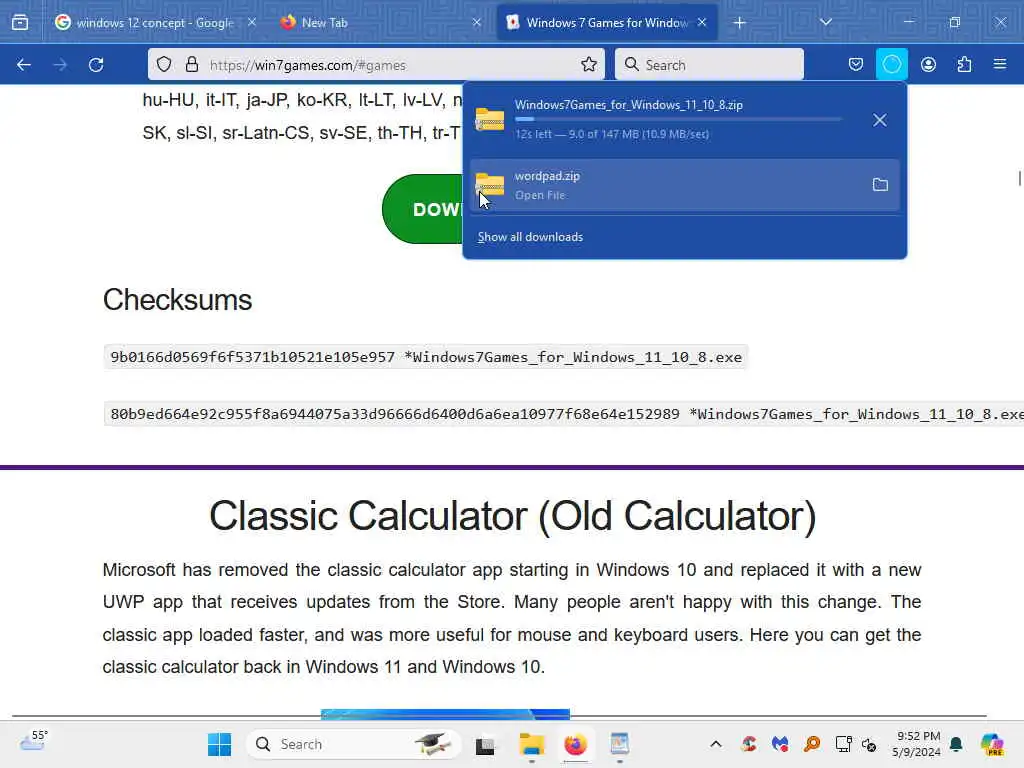Open the Extensions puzzle icon
Screen dimensions: 1024x768
[964, 65]
